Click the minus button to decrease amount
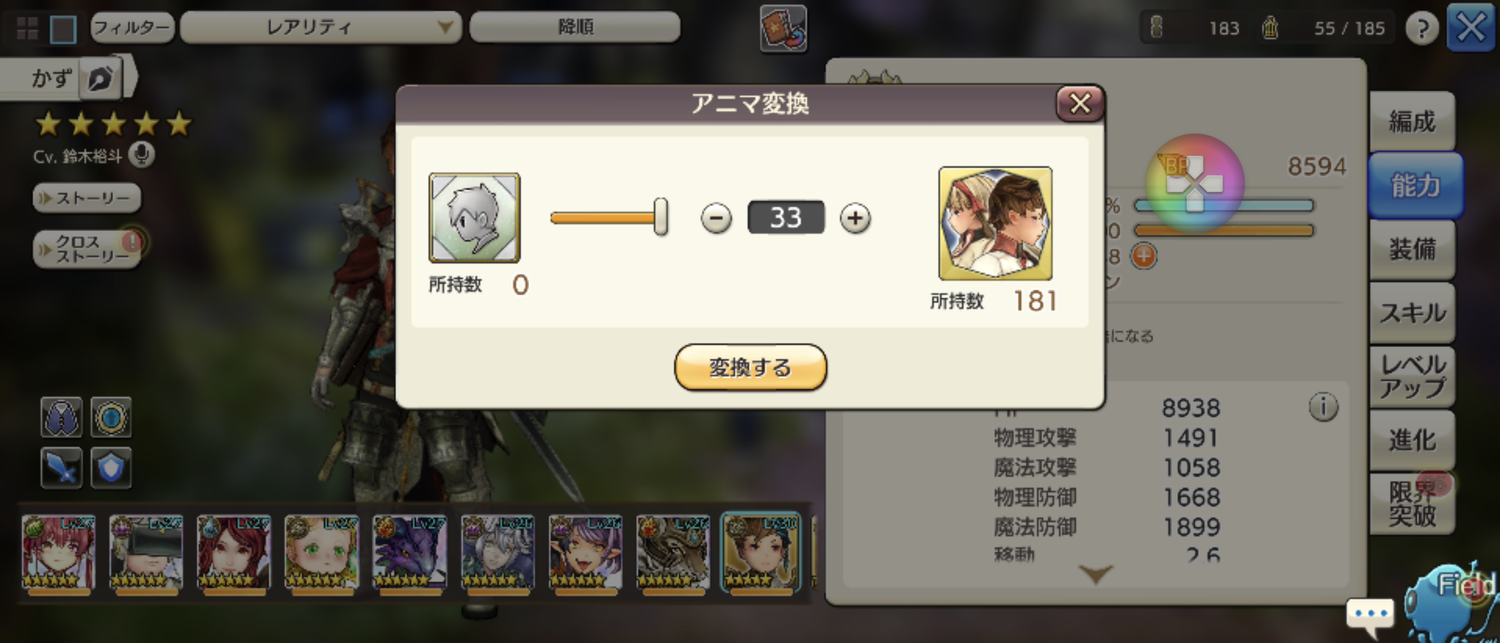This screenshot has width=1500, height=643. pyautogui.click(x=716, y=218)
